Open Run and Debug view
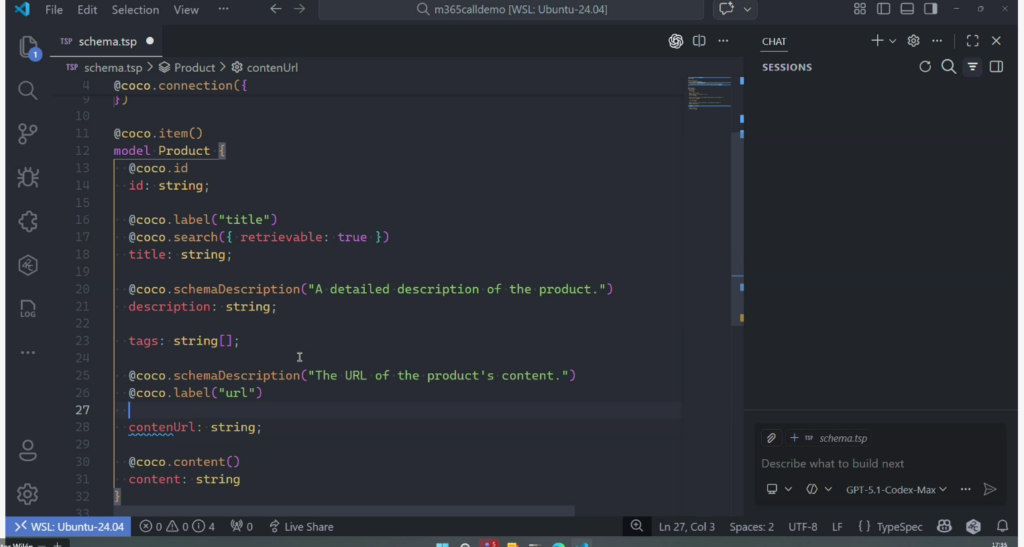1024x547 pixels. click(x=27, y=177)
